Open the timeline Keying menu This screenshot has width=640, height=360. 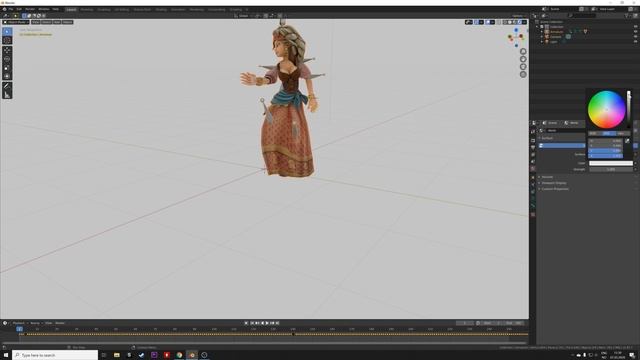tap(35, 323)
